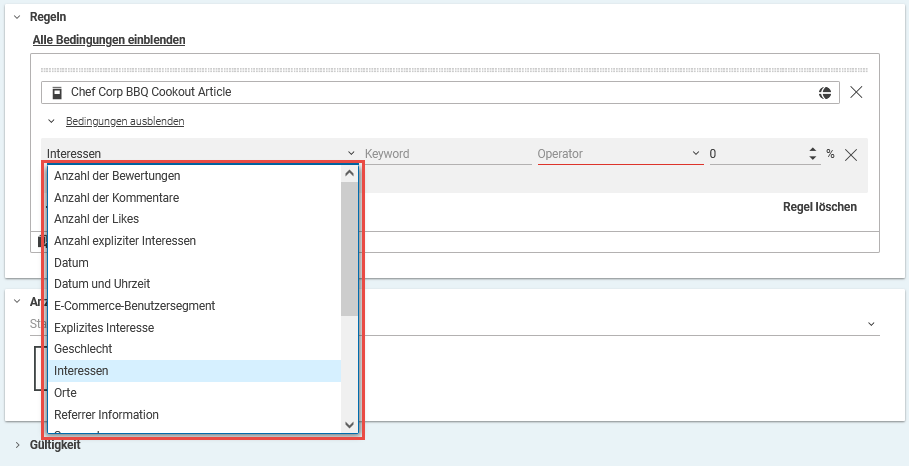Screen dimensions: 909x466
Task: Remove the Chef Corp BBQ Cookout Article rule
Action: 856,93
